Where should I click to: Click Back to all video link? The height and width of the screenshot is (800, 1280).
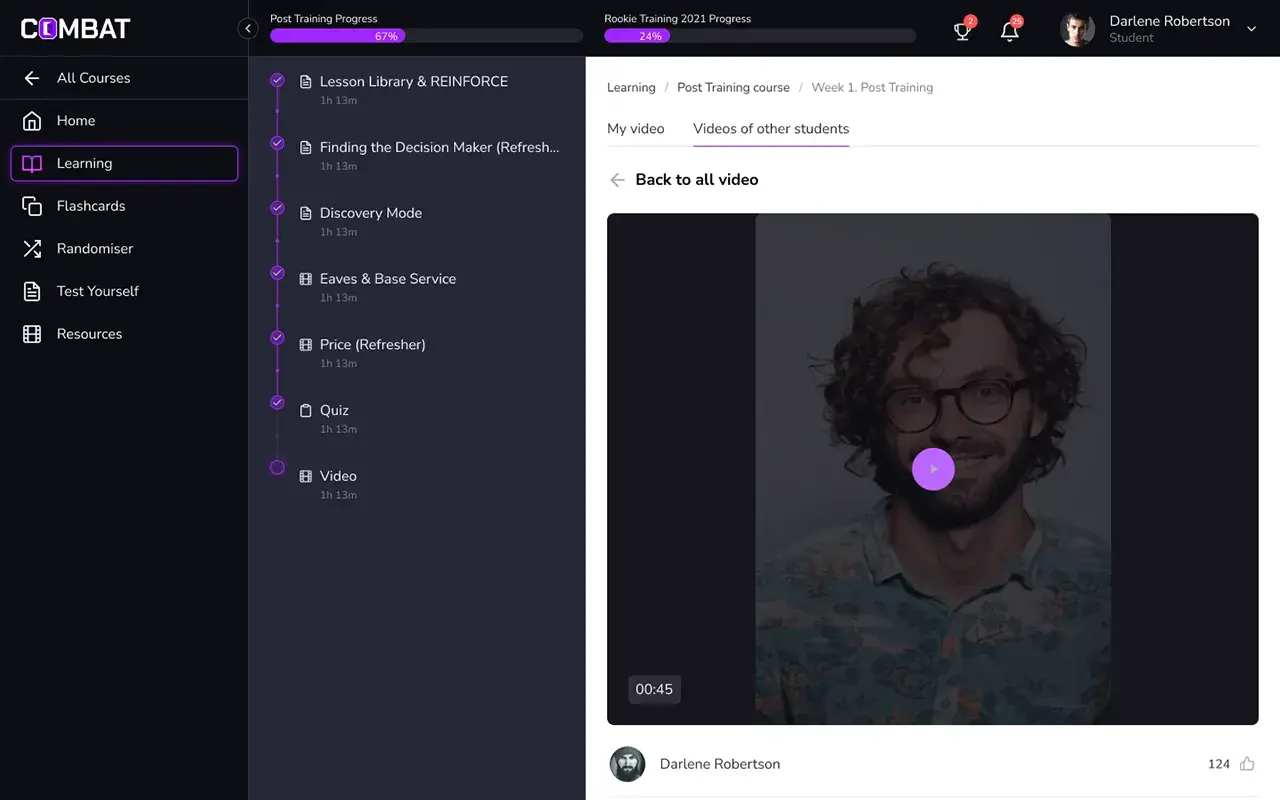pyautogui.click(x=696, y=180)
